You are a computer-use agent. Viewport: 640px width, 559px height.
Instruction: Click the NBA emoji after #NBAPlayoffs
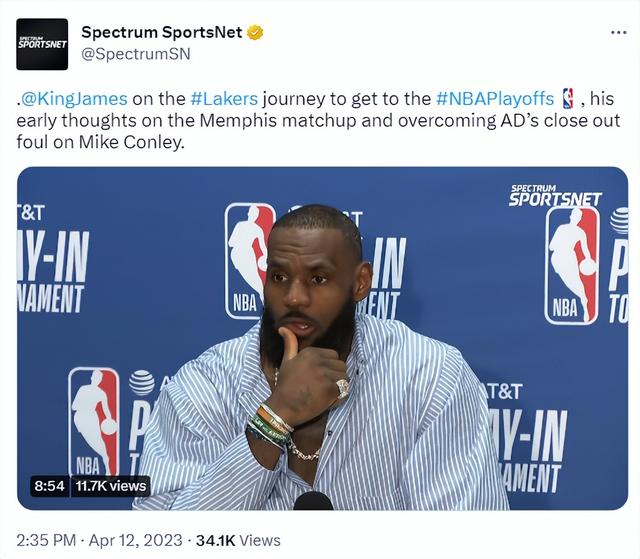point(568,98)
